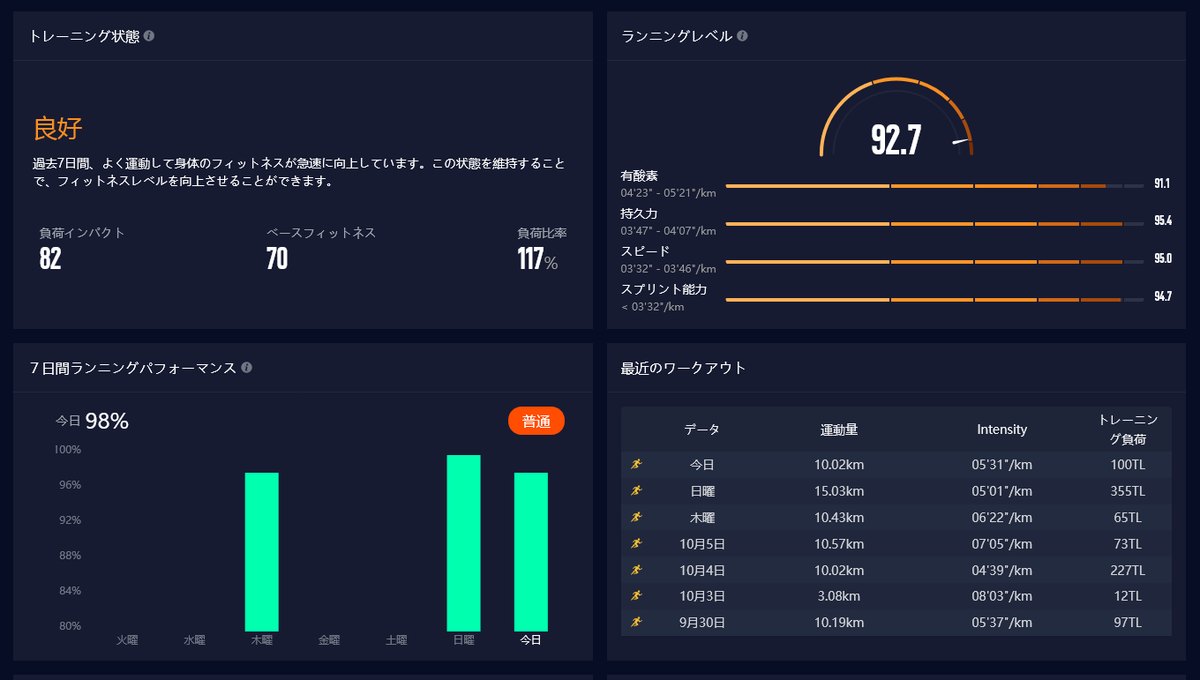This screenshot has width=1200, height=680.
Task: Click the 最近のワークアウト panel title
Action: pyautogui.click(x=683, y=368)
